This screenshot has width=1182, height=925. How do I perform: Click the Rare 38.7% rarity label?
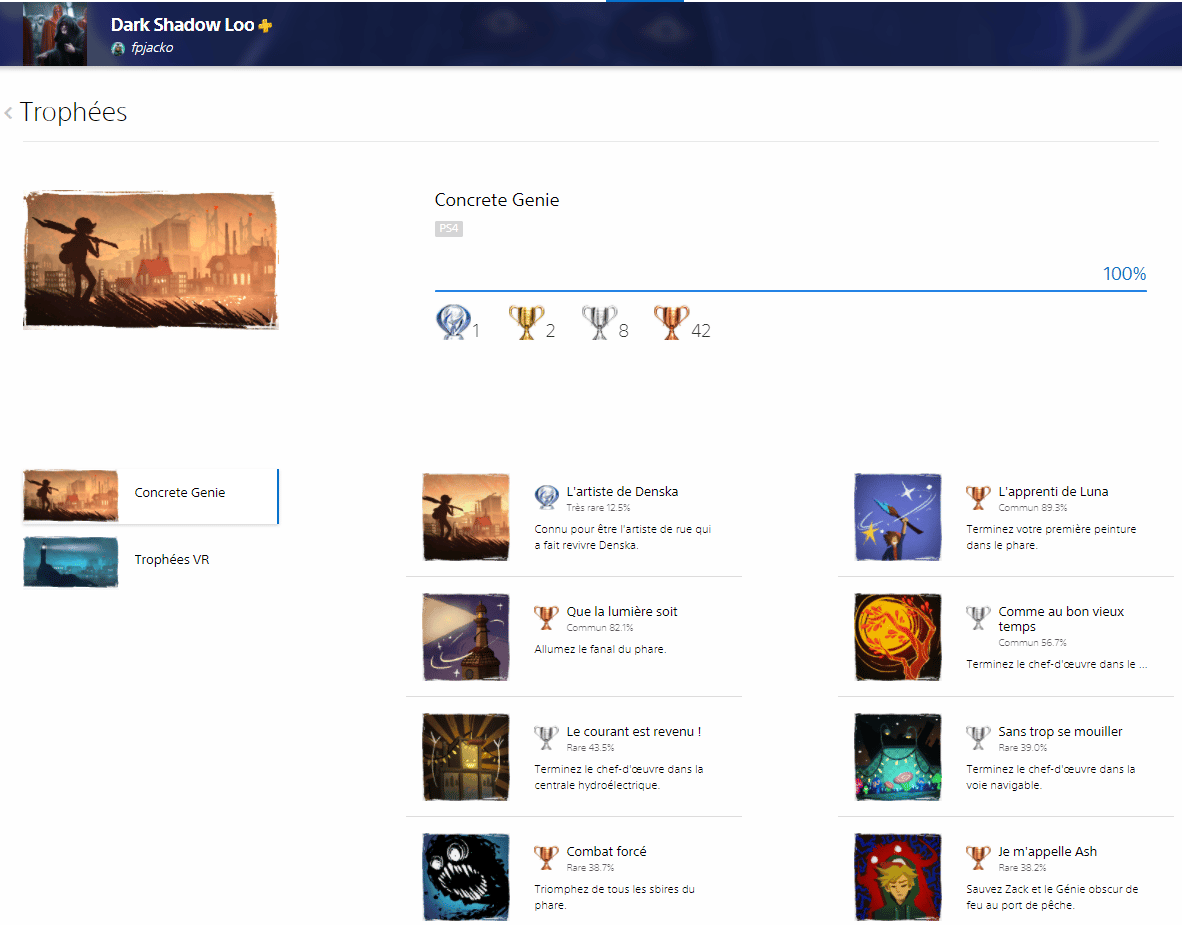pos(590,867)
